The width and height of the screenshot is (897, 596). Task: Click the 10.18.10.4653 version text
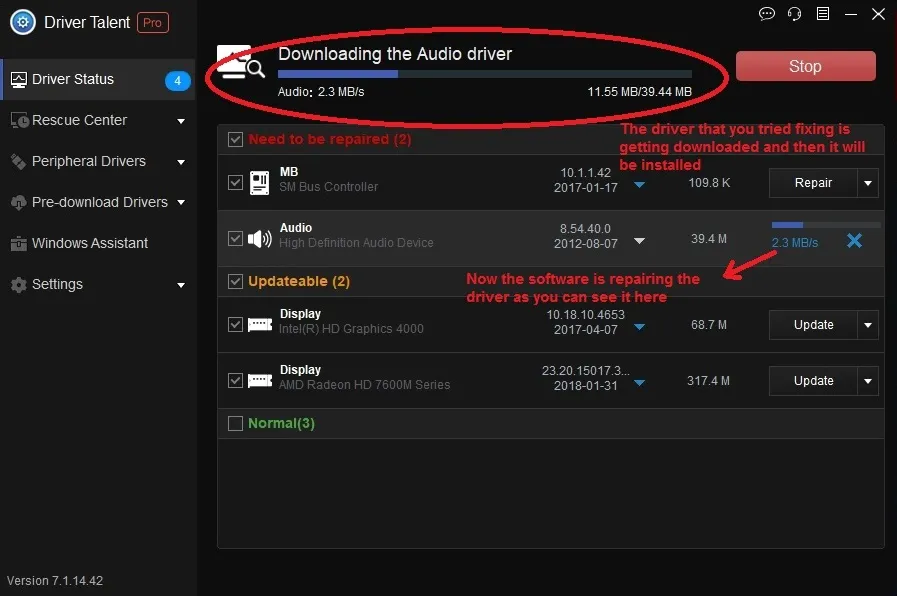pos(585,315)
